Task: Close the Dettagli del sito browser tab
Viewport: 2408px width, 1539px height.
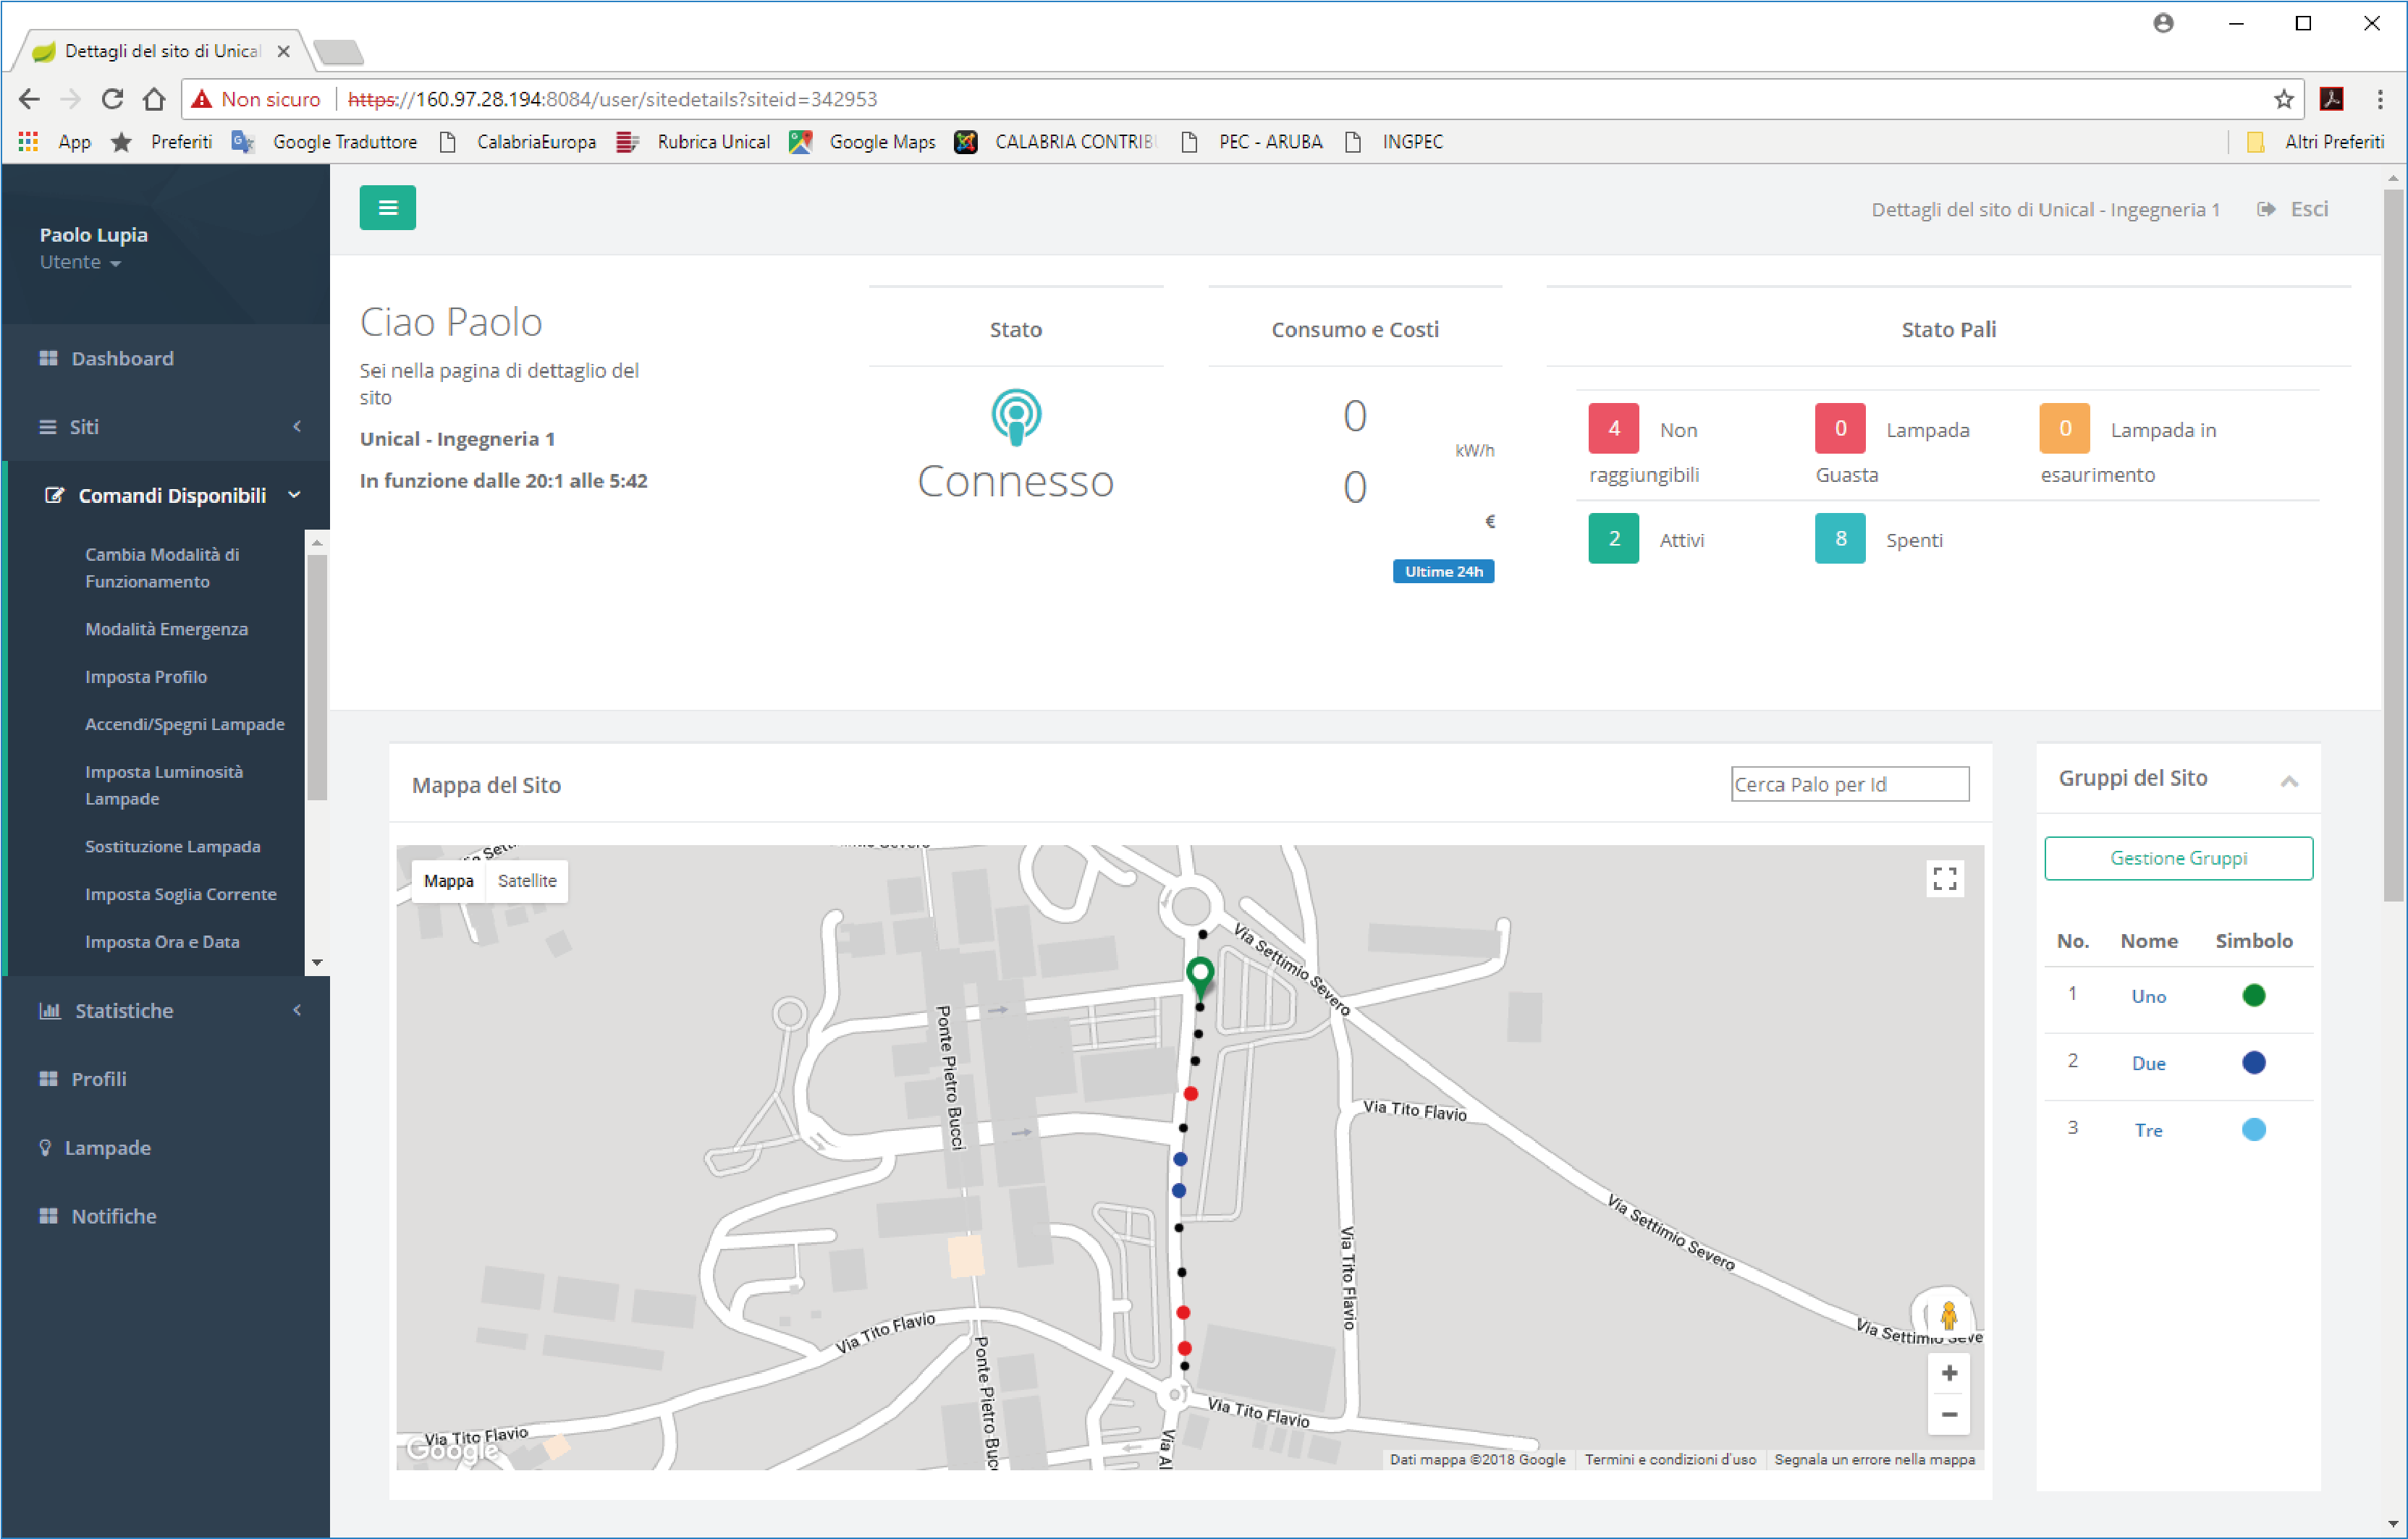Action: [x=283, y=51]
